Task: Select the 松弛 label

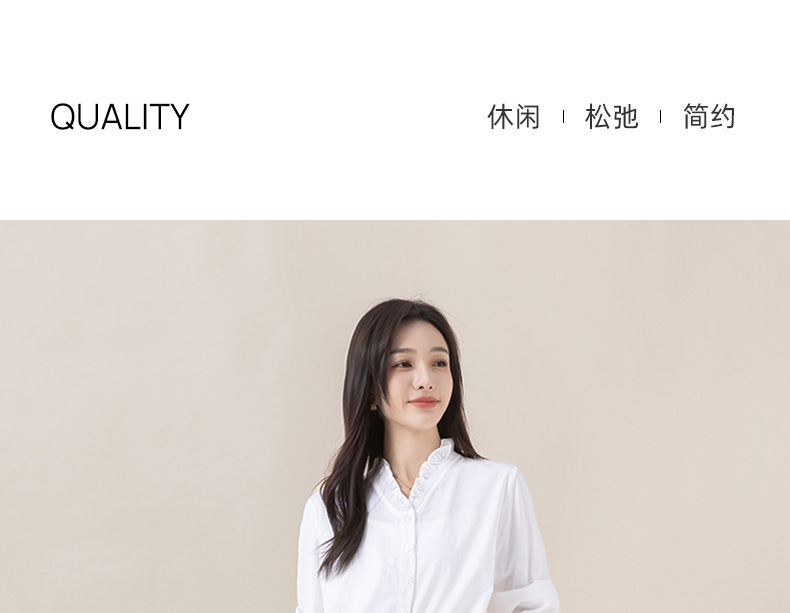Action: coord(611,116)
